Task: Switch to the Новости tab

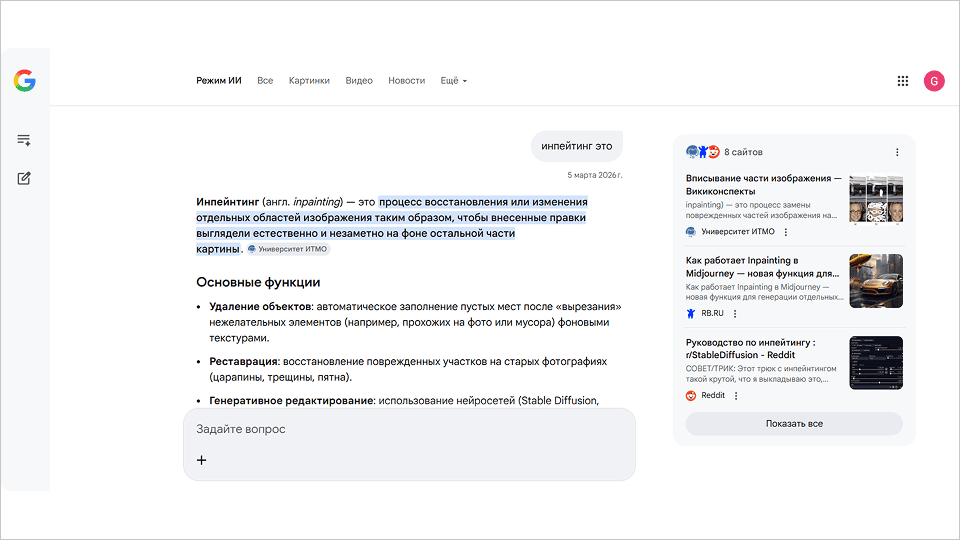Action: tap(407, 81)
